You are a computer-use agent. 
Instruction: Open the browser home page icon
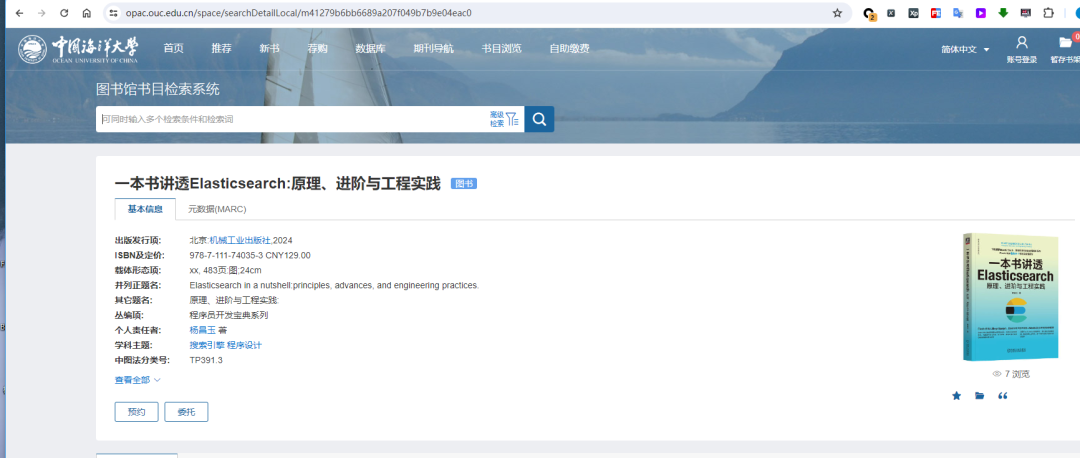pos(86,13)
